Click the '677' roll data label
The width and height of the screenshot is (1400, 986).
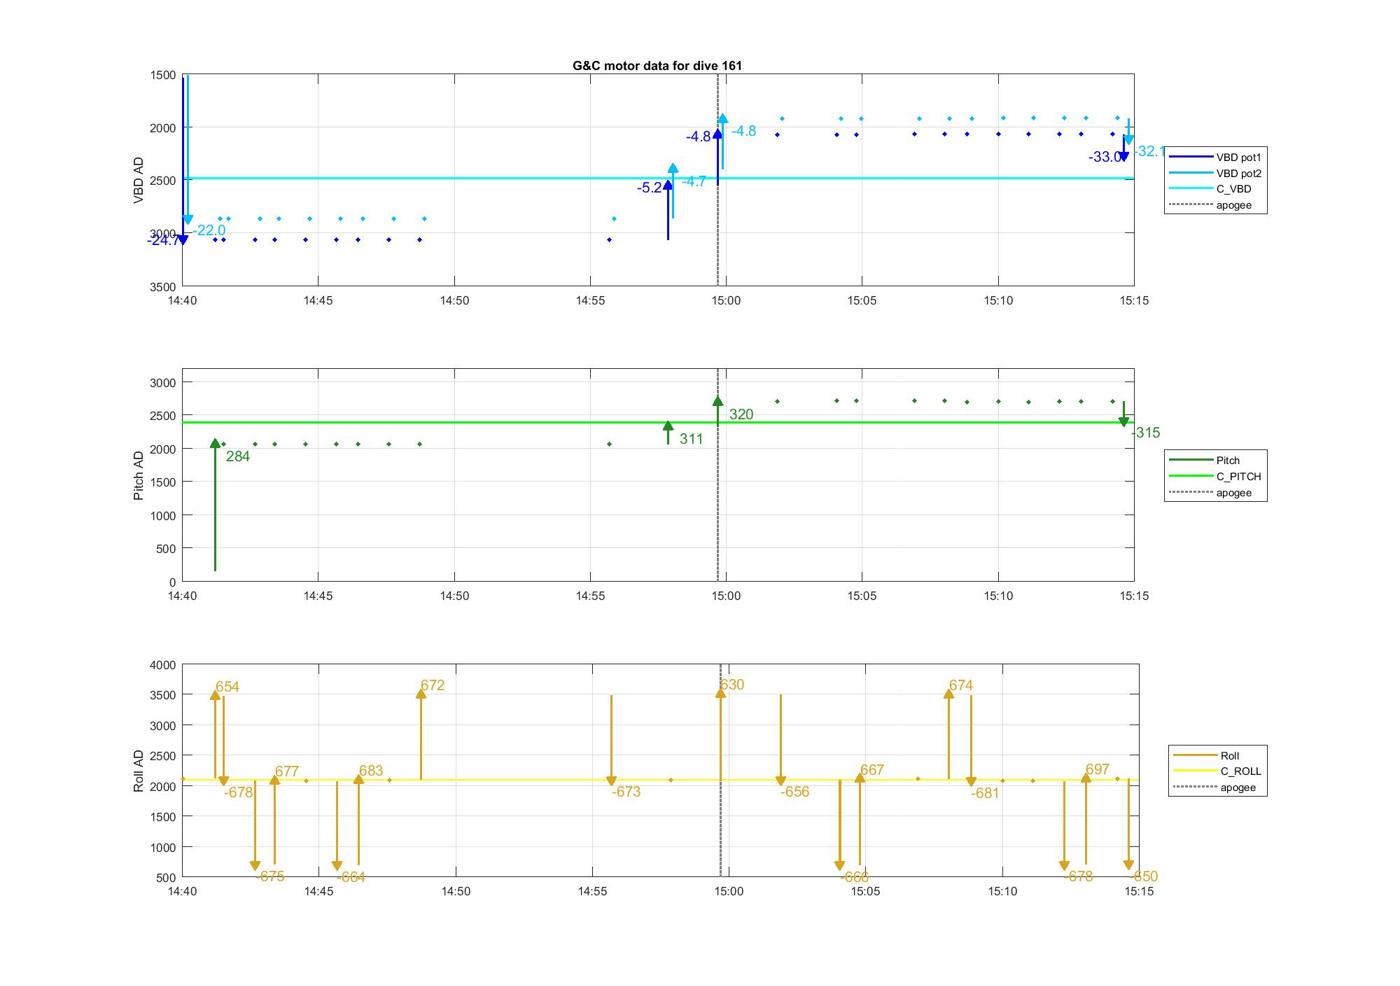[x=287, y=771]
